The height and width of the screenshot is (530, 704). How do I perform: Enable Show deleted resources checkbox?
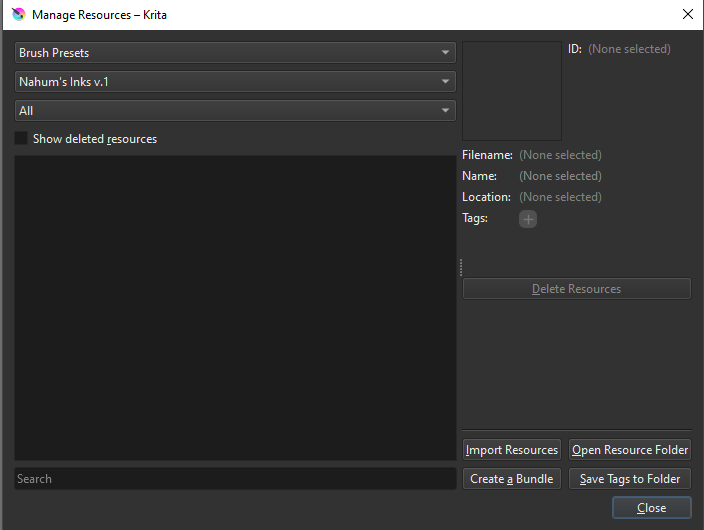click(x=22, y=139)
